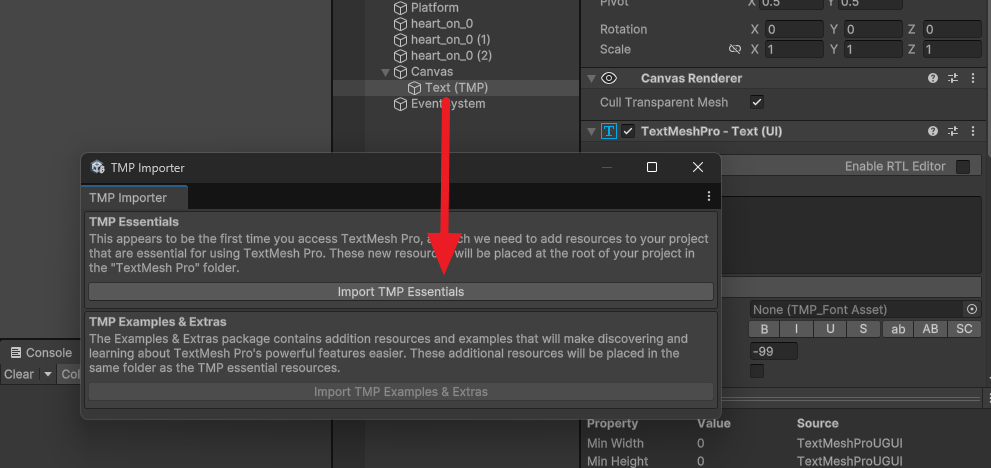Toggle Underline font style U
The height and width of the screenshot is (468, 991).
coord(830,329)
